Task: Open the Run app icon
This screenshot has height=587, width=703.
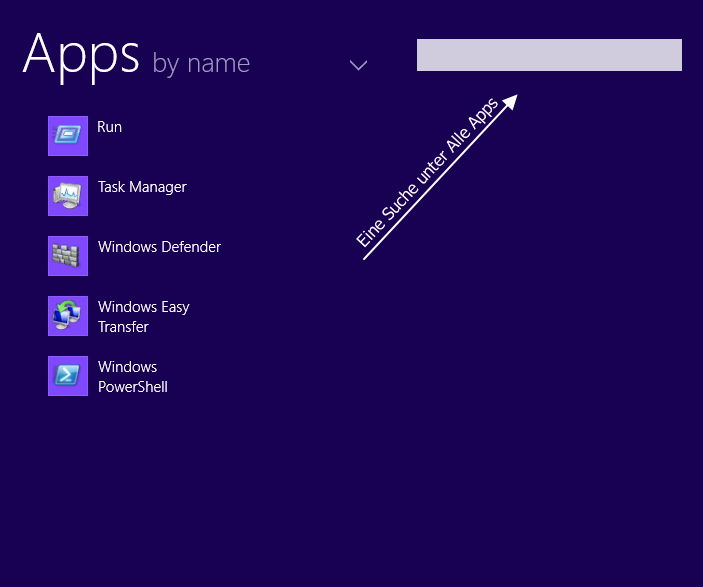Action: 68,136
